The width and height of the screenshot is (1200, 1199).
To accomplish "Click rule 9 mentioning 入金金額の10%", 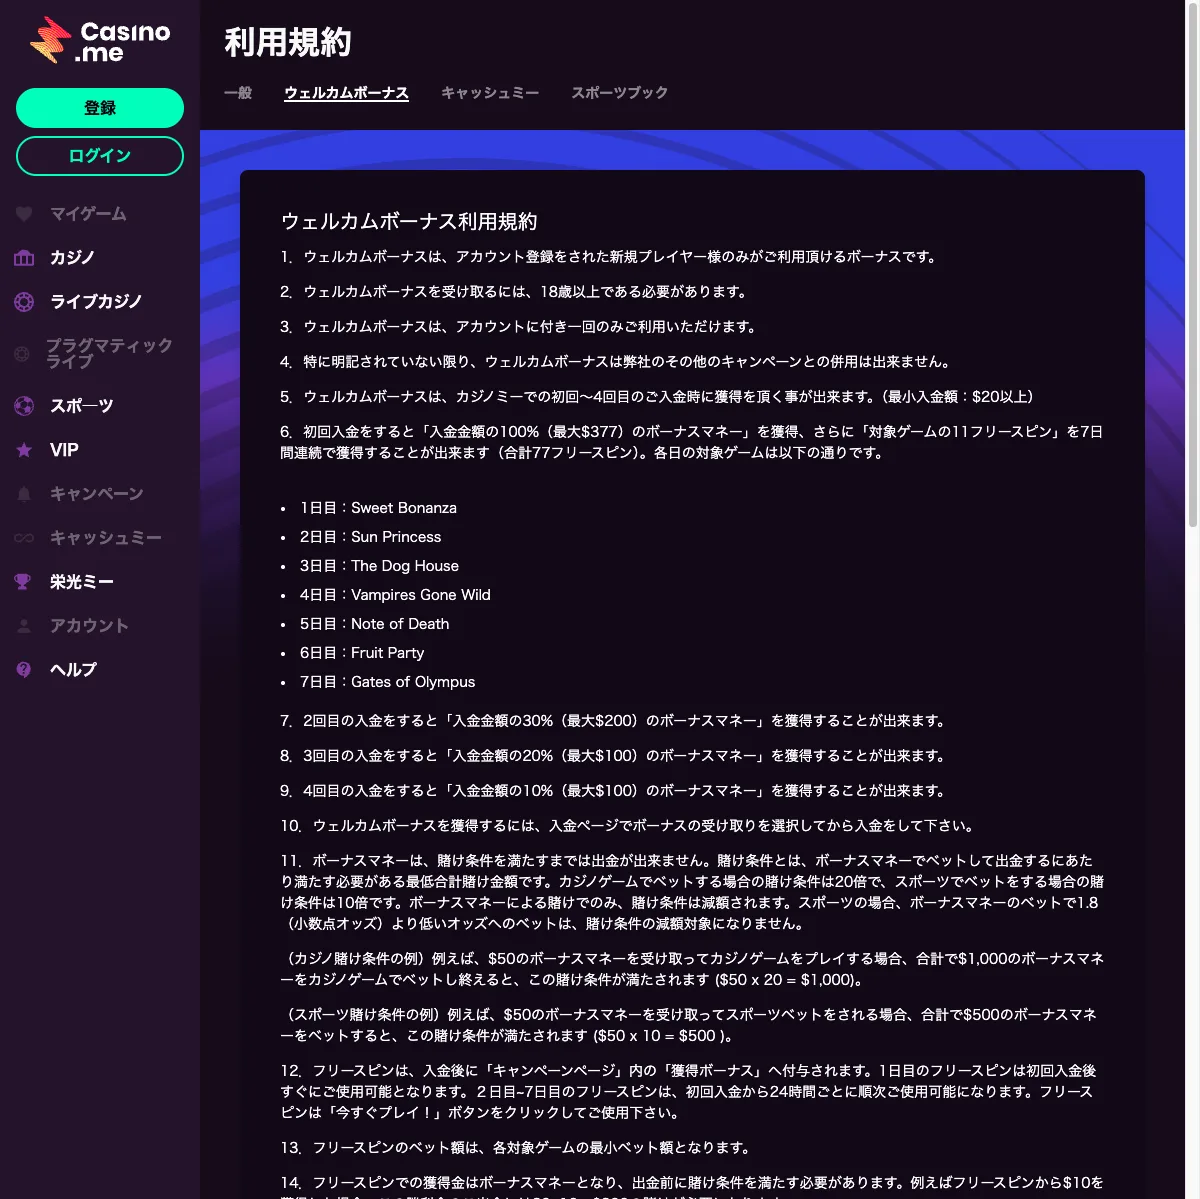I will click(x=613, y=791).
